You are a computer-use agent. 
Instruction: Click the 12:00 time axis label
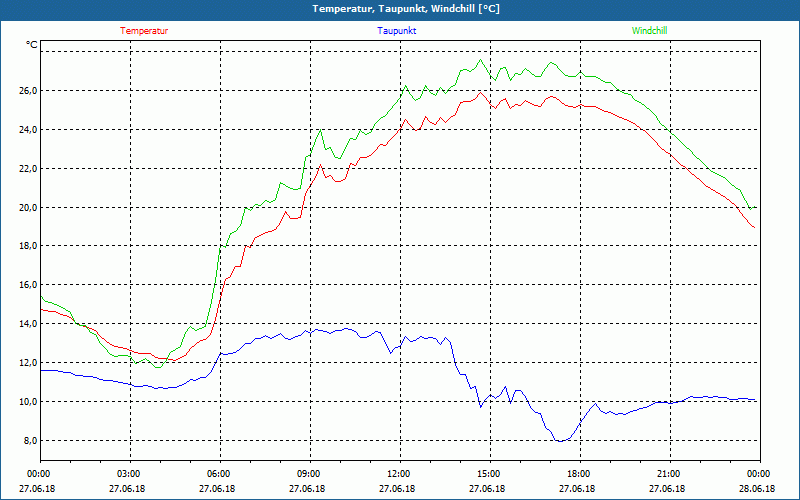(x=400, y=474)
